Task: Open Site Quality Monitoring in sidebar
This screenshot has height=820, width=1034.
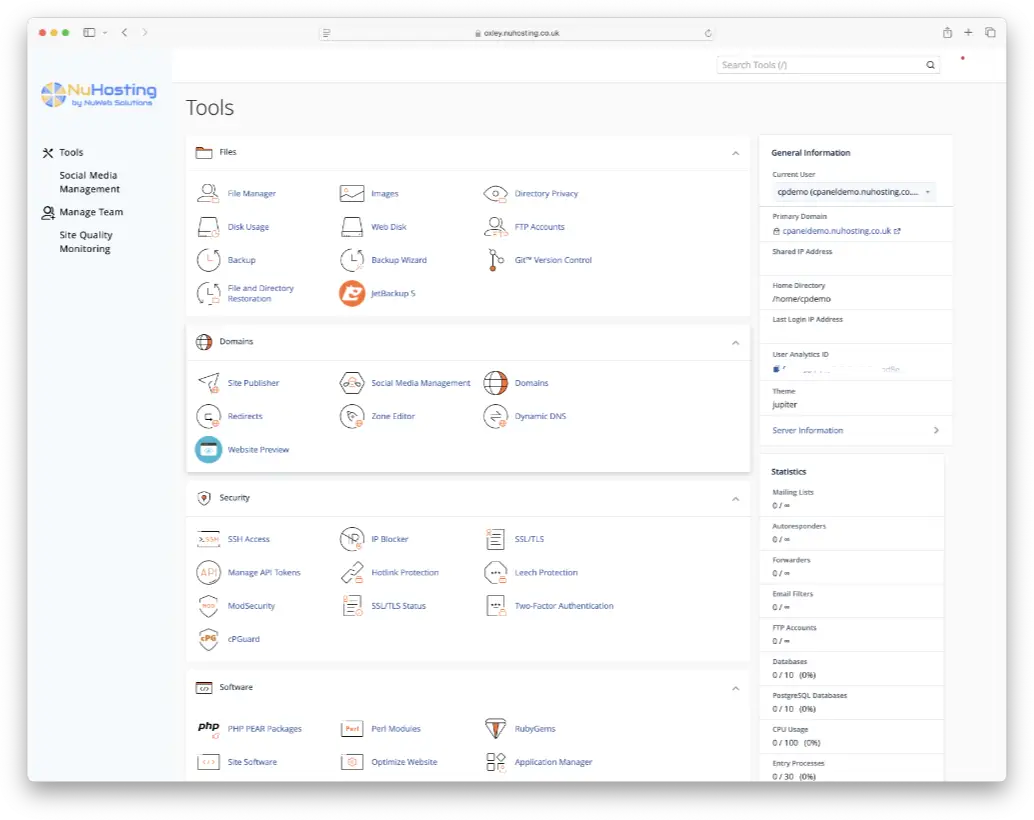Action: coord(86,242)
